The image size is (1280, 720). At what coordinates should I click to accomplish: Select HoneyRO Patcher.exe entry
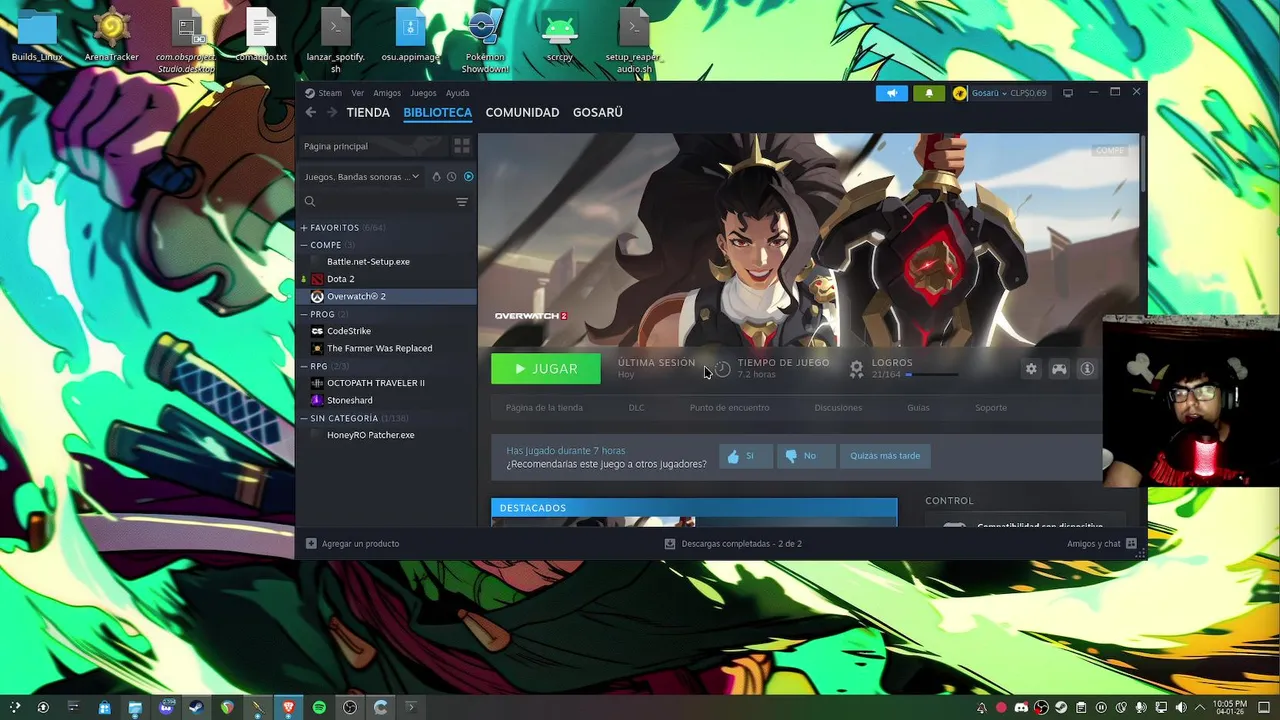point(386,435)
